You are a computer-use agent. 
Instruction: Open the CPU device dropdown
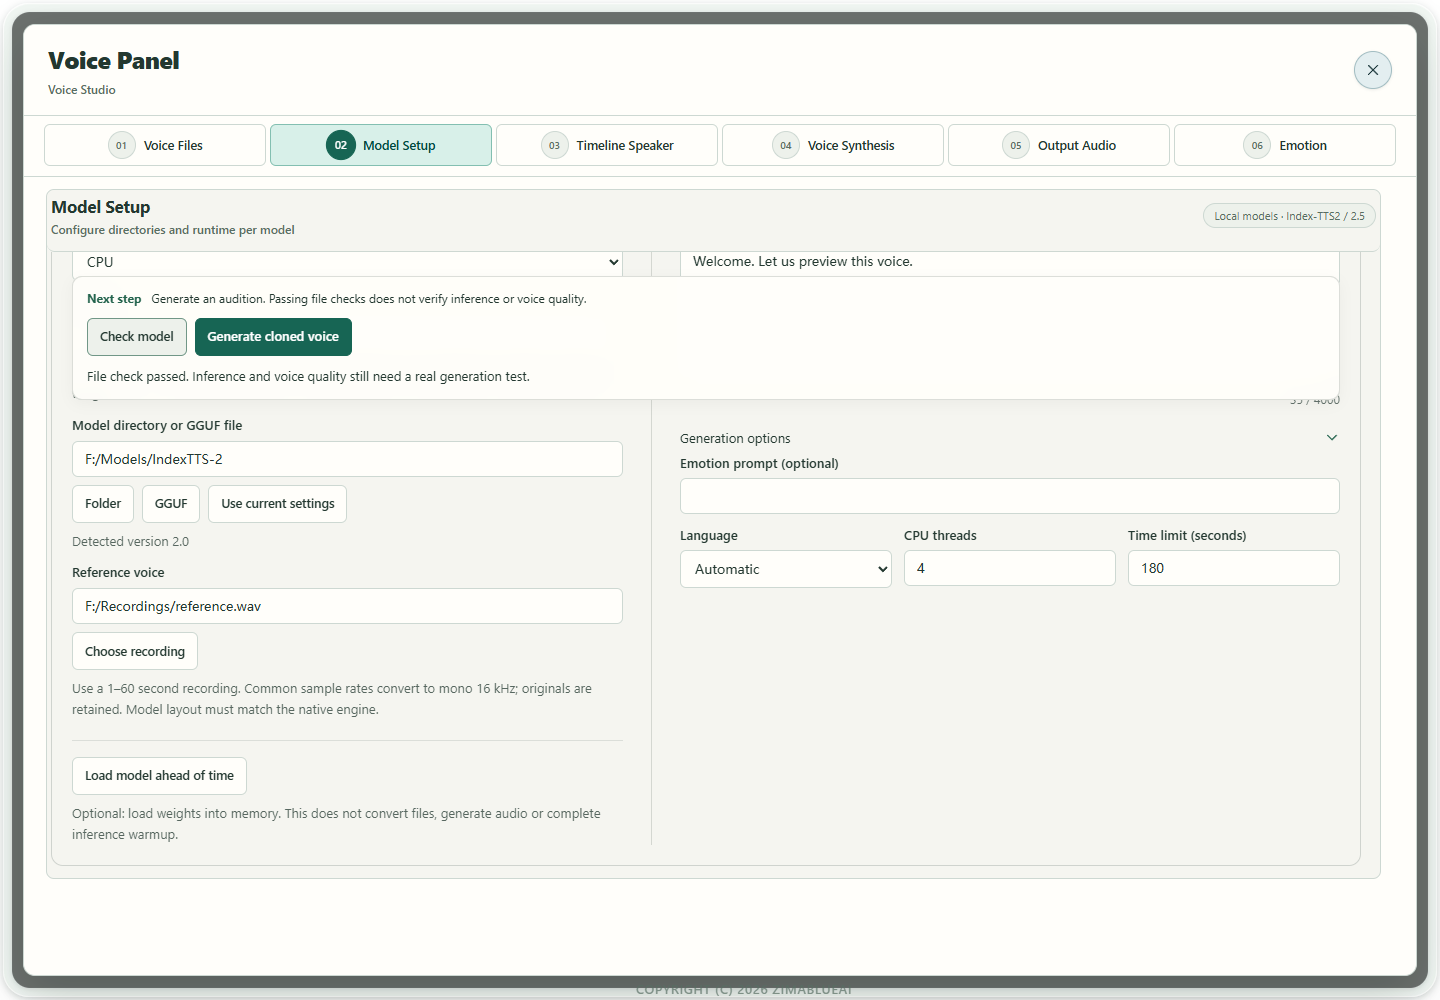coord(347,263)
